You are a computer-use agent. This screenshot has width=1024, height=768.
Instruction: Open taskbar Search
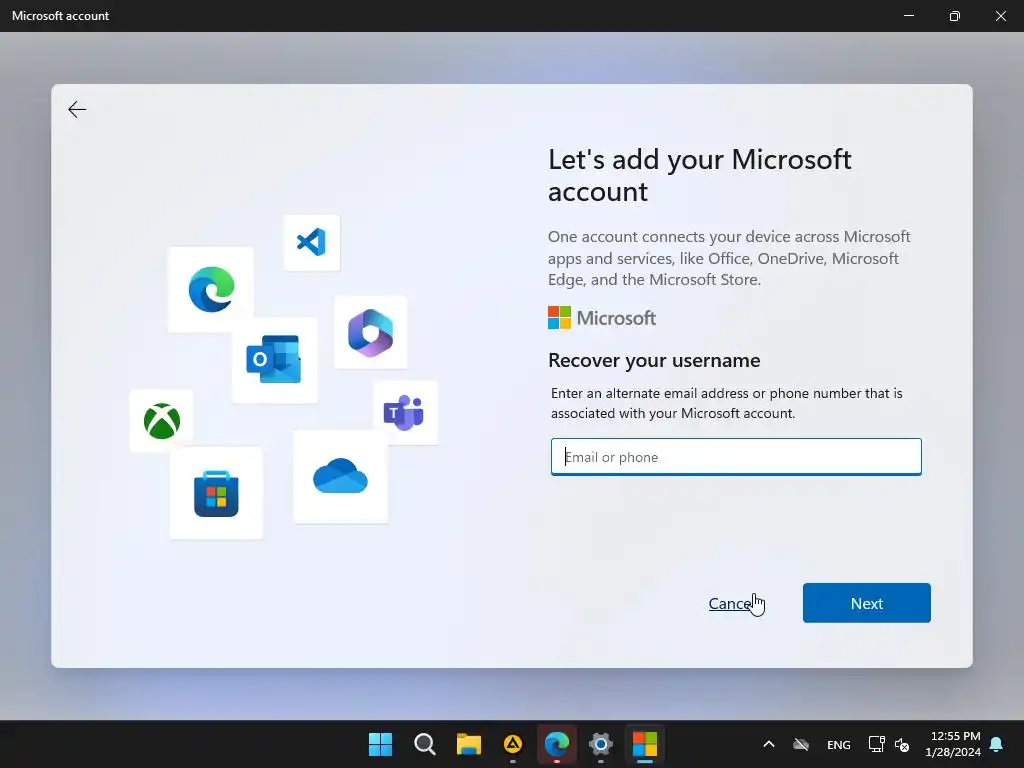pos(424,744)
